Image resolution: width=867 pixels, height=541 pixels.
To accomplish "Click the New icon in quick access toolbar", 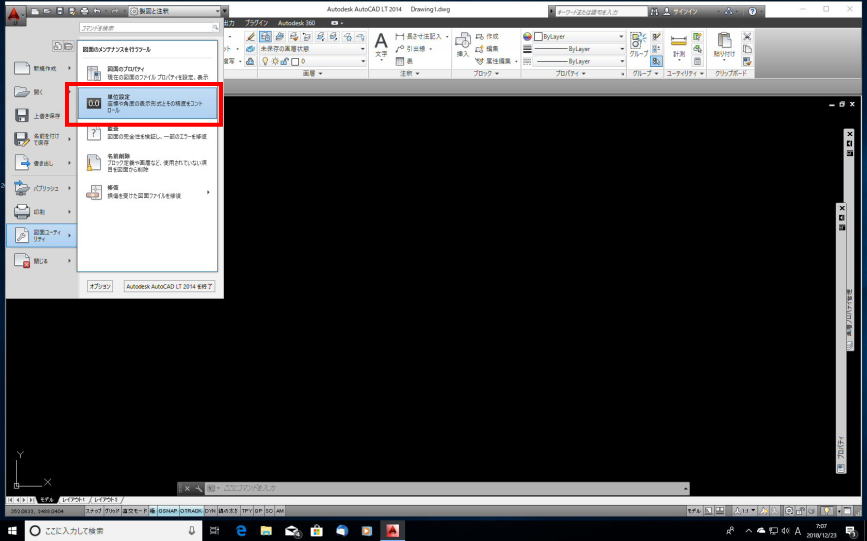I will tap(35, 11).
